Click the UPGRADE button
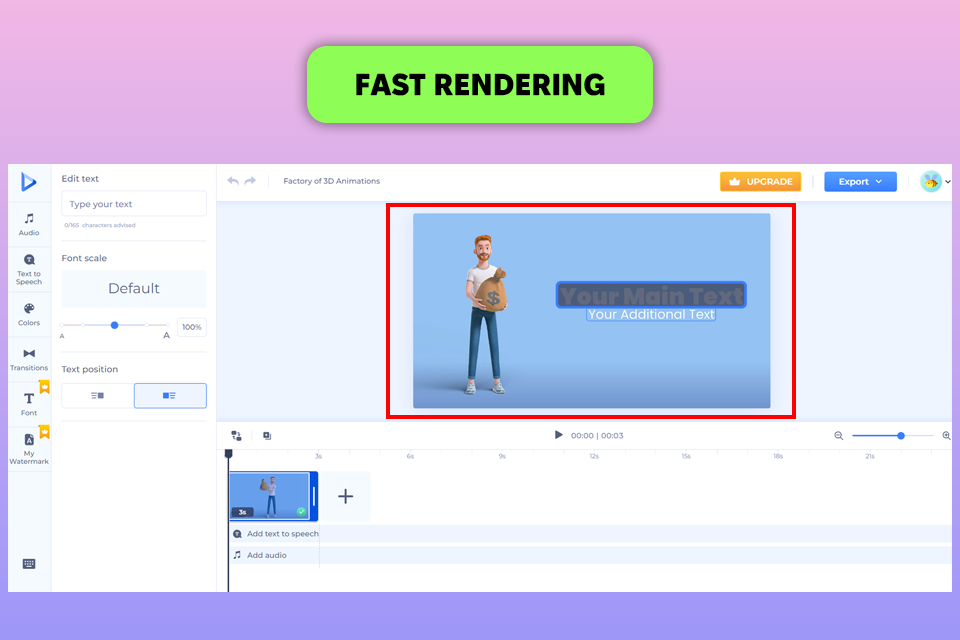 pyautogui.click(x=760, y=181)
